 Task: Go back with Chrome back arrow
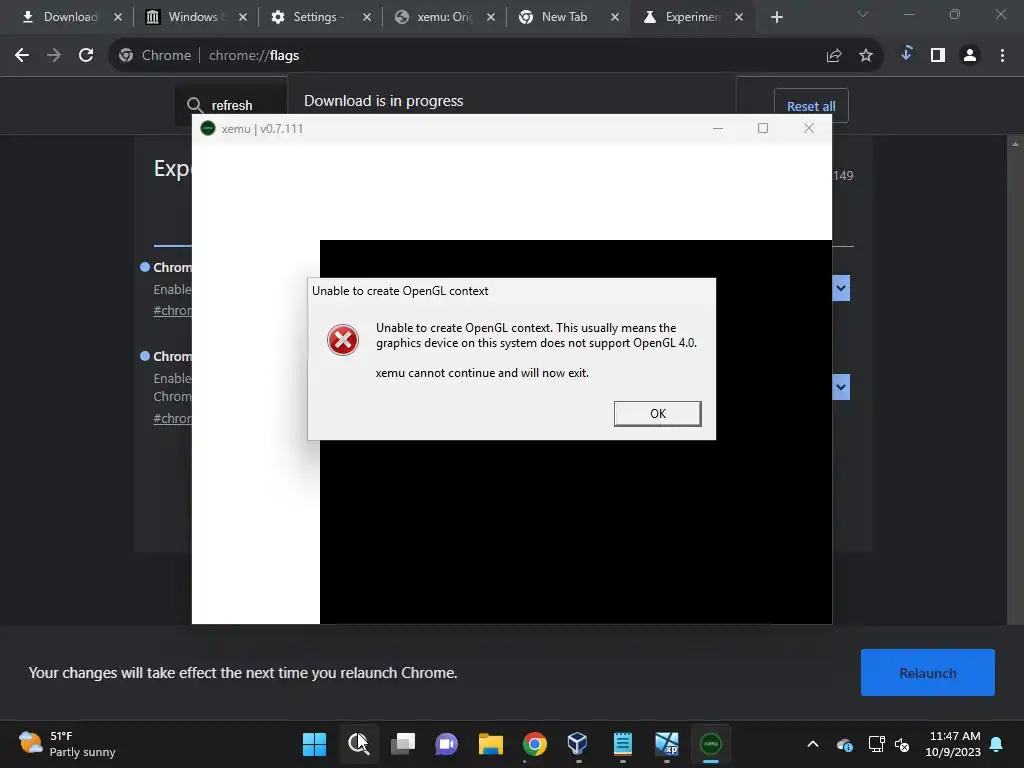coord(22,56)
